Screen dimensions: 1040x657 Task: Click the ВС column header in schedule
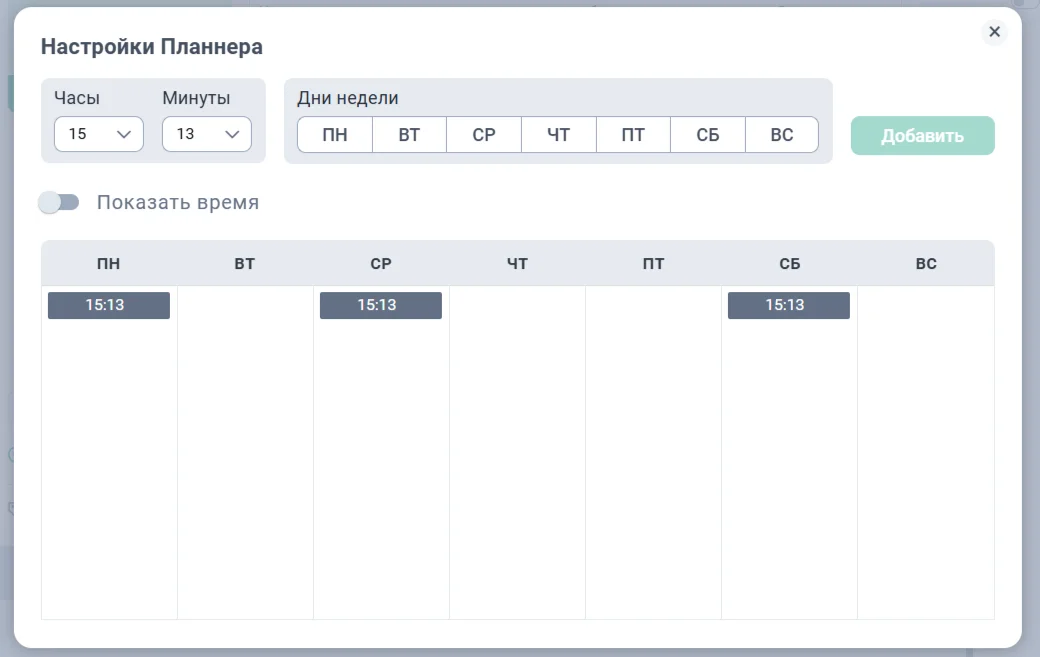(x=926, y=264)
